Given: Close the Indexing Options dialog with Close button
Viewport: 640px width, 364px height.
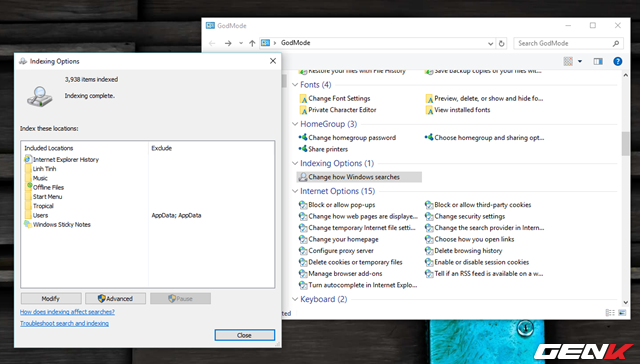Looking at the screenshot, I should 244,335.
